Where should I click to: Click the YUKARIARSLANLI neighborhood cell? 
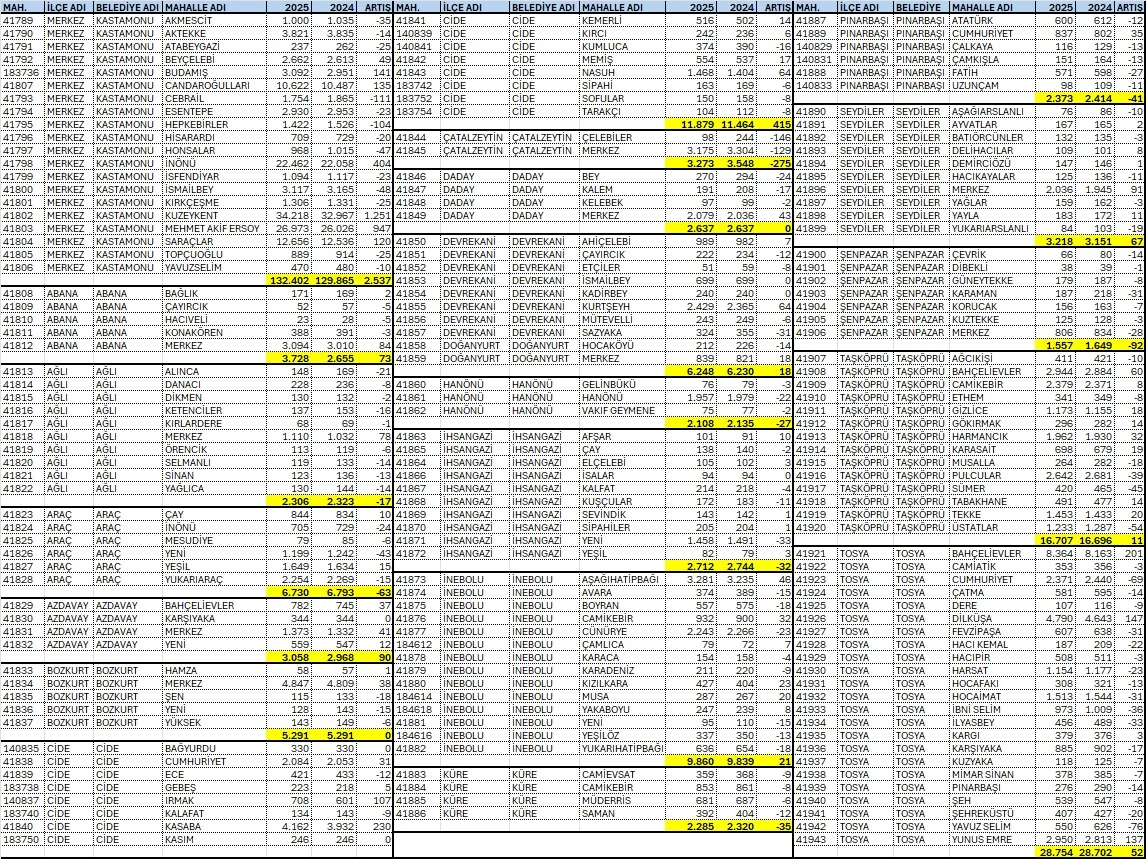coord(989,228)
